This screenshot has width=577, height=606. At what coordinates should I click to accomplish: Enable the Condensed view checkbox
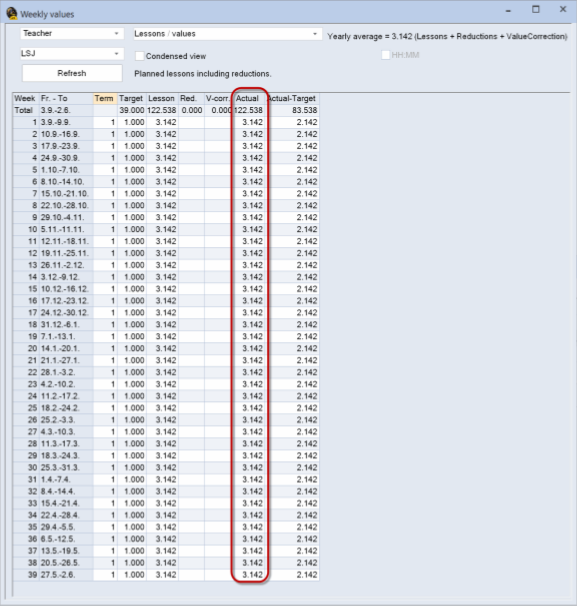tap(139, 56)
